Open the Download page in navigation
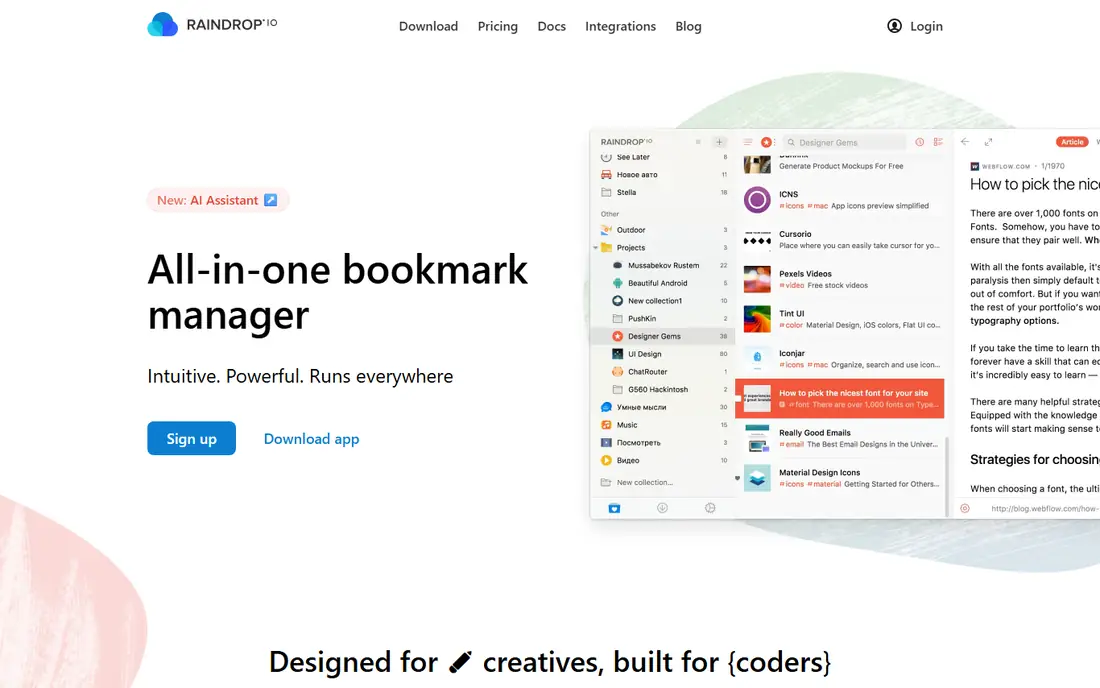Image resolution: width=1100 pixels, height=688 pixels. tap(428, 26)
